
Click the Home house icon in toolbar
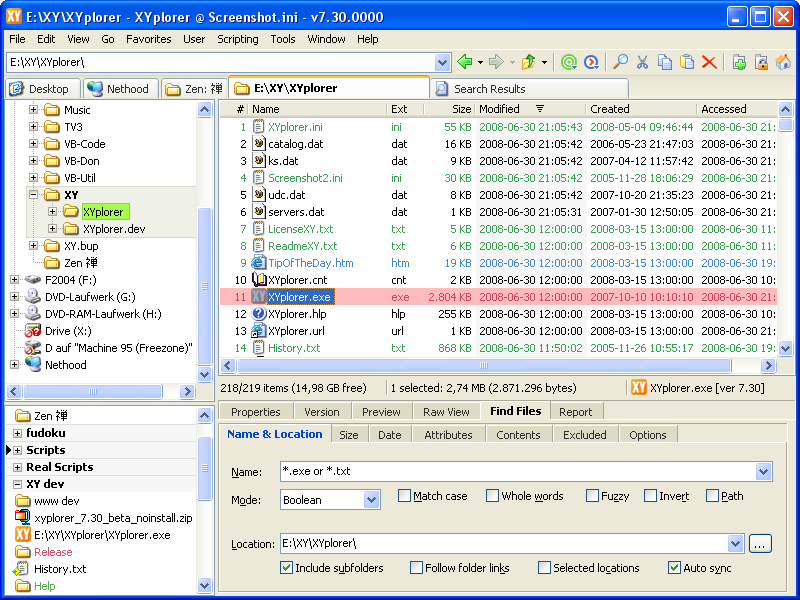coord(783,62)
